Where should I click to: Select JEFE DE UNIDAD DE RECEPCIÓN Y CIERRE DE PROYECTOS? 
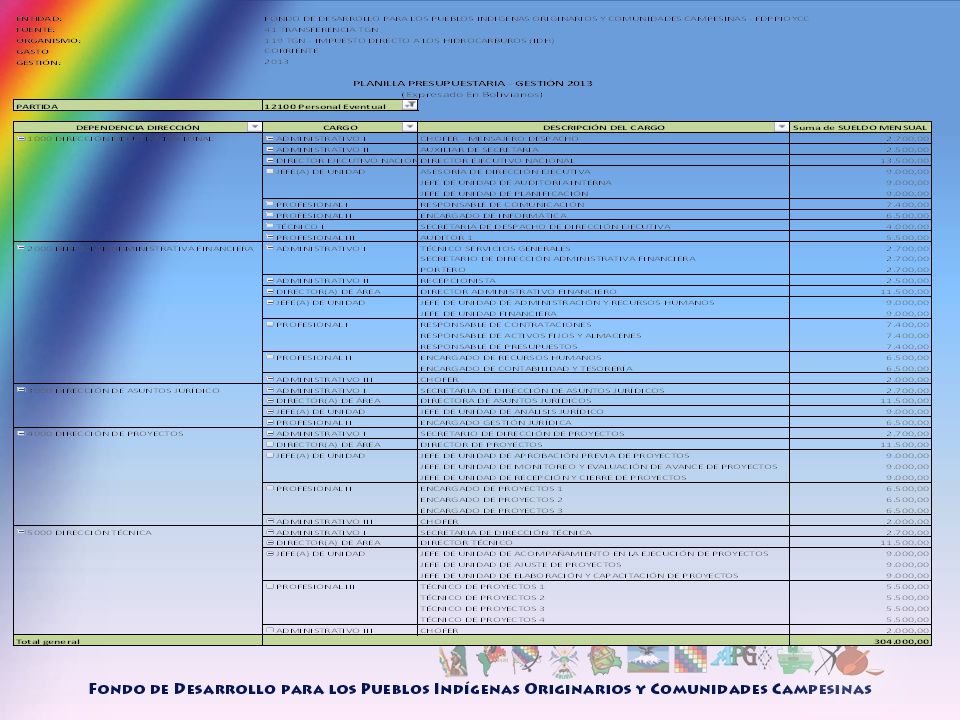[x=603, y=477]
